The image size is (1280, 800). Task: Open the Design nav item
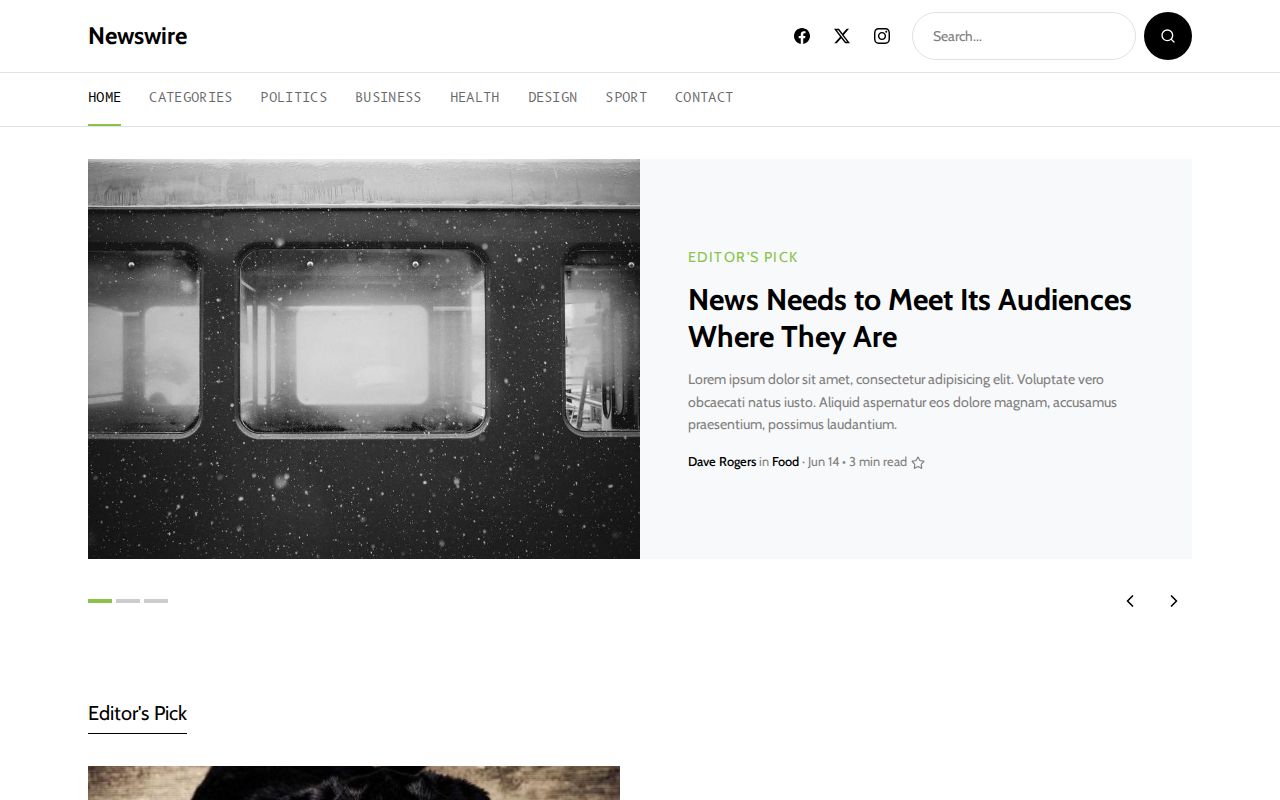click(x=552, y=97)
